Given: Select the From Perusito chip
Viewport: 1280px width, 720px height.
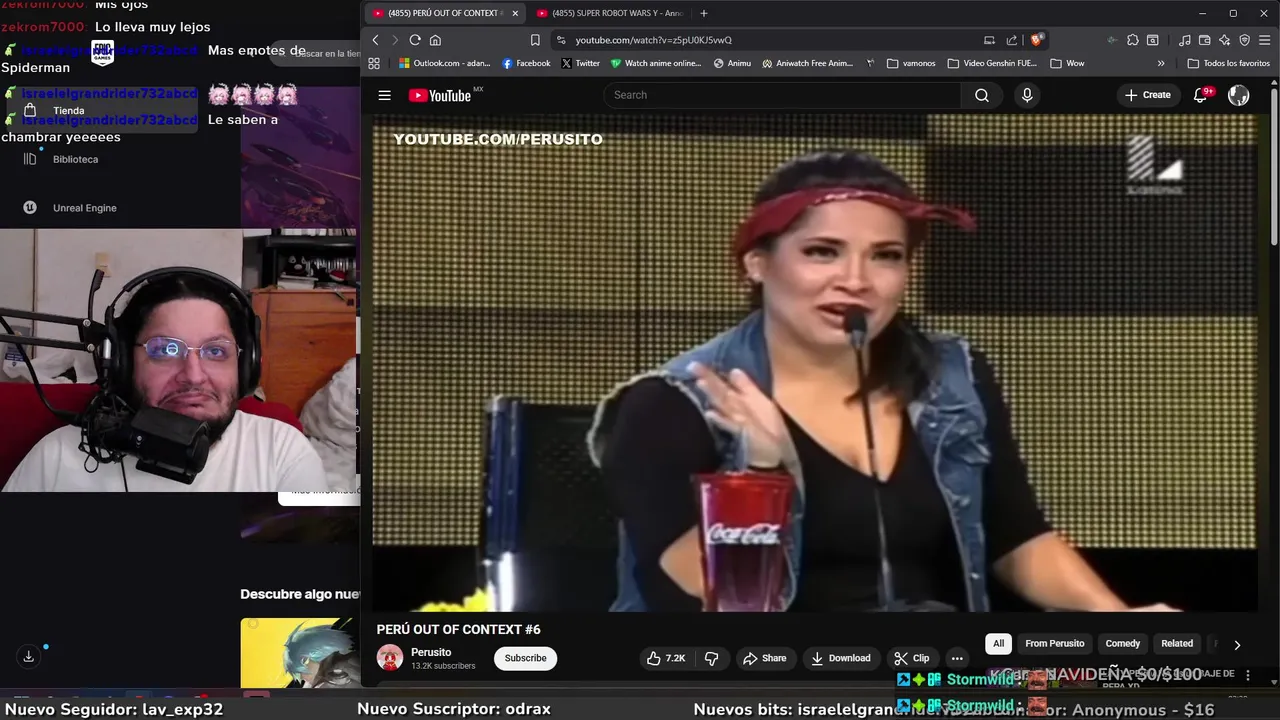Looking at the screenshot, I should [1054, 644].
